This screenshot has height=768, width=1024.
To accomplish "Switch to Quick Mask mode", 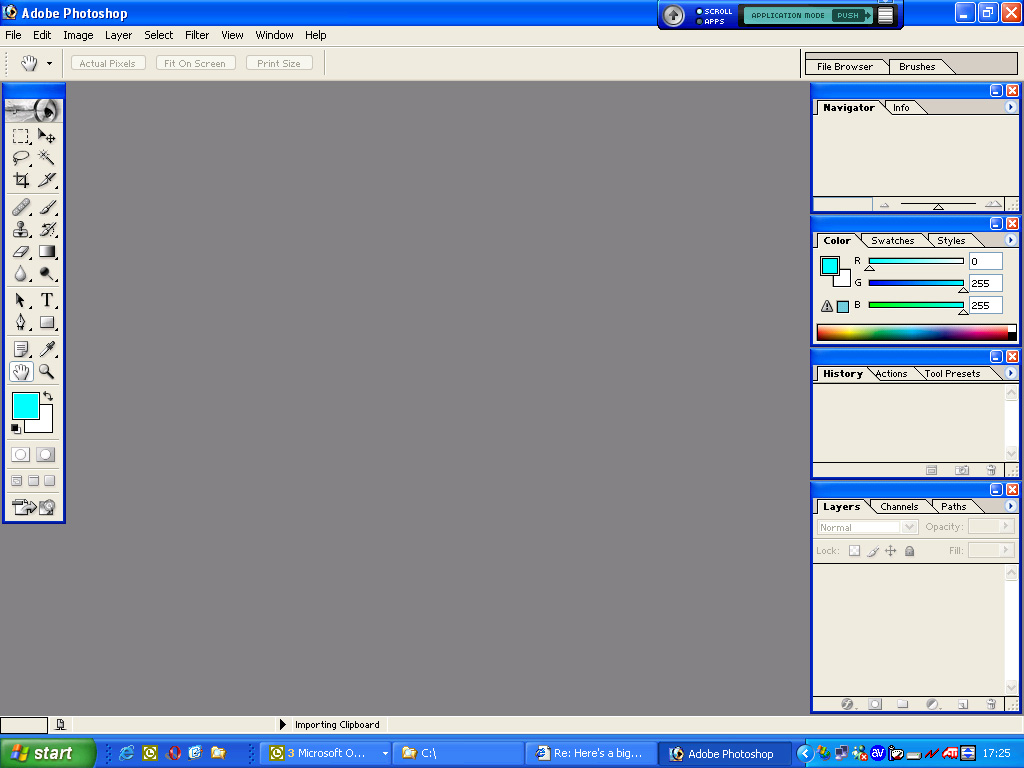I will point(45,454).
